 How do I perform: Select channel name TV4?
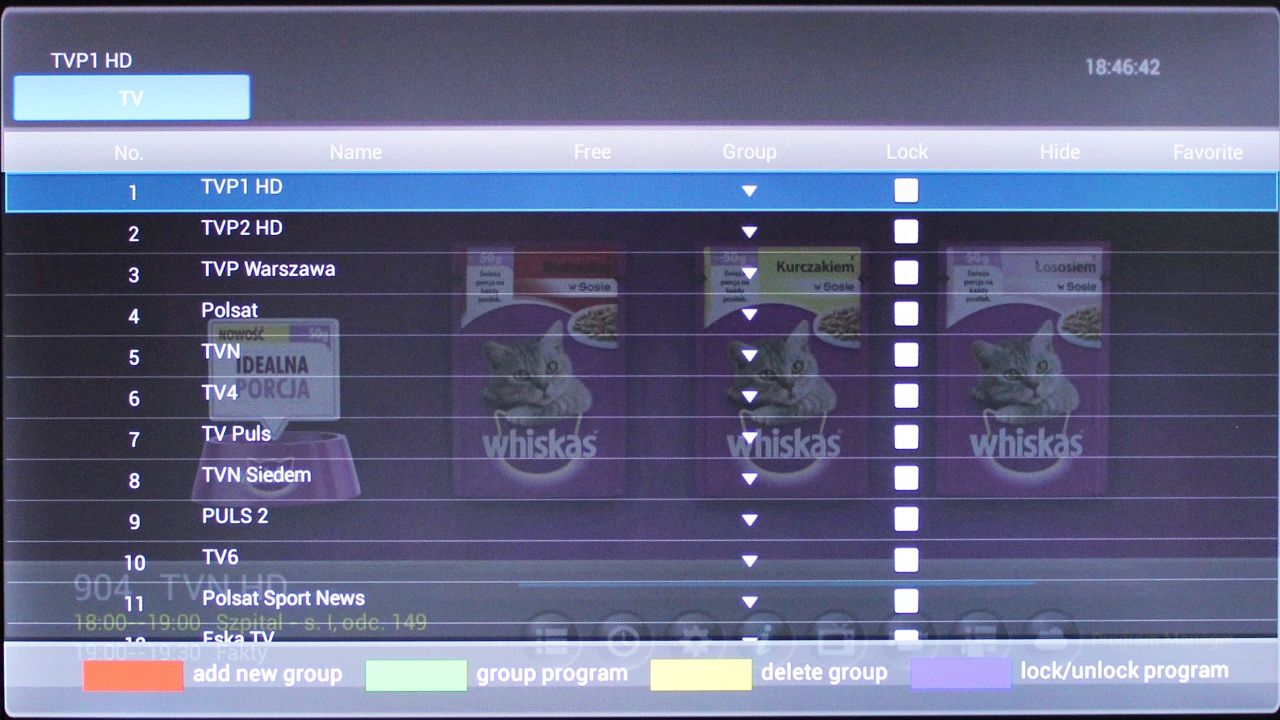point(220,392)
